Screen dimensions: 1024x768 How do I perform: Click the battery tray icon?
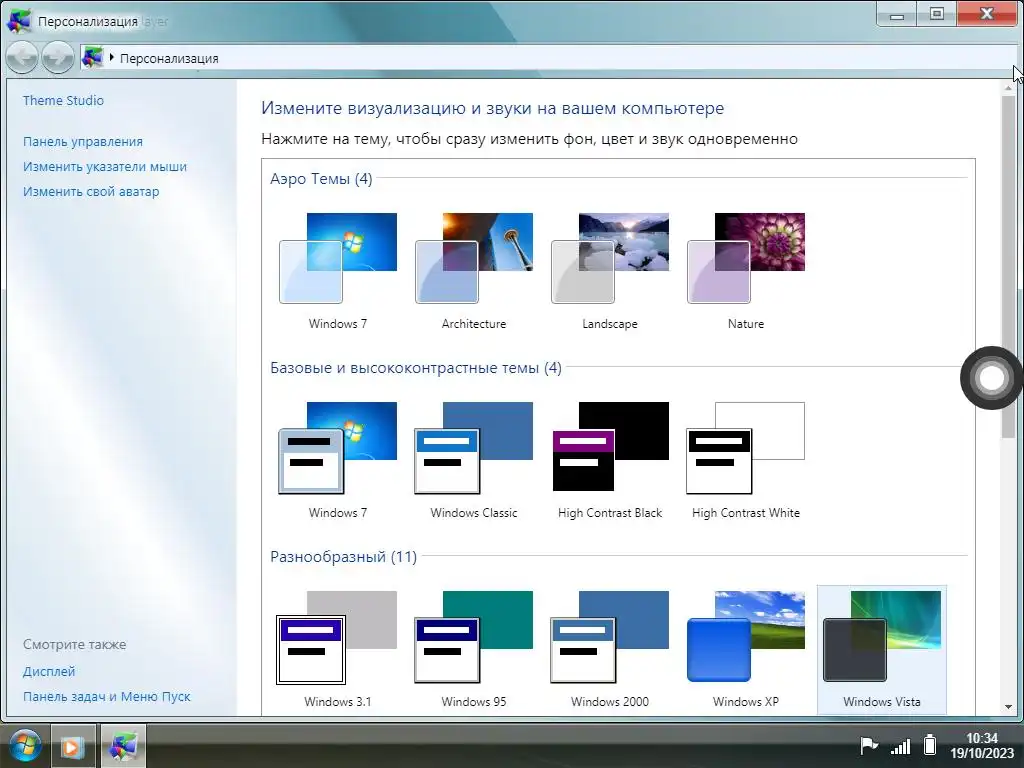(x=930, y=744)
